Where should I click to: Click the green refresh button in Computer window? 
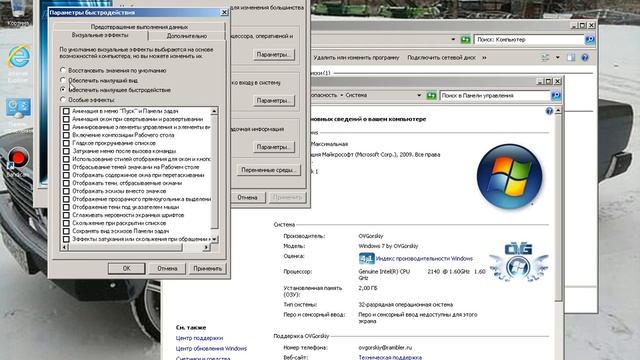(465, 40)
